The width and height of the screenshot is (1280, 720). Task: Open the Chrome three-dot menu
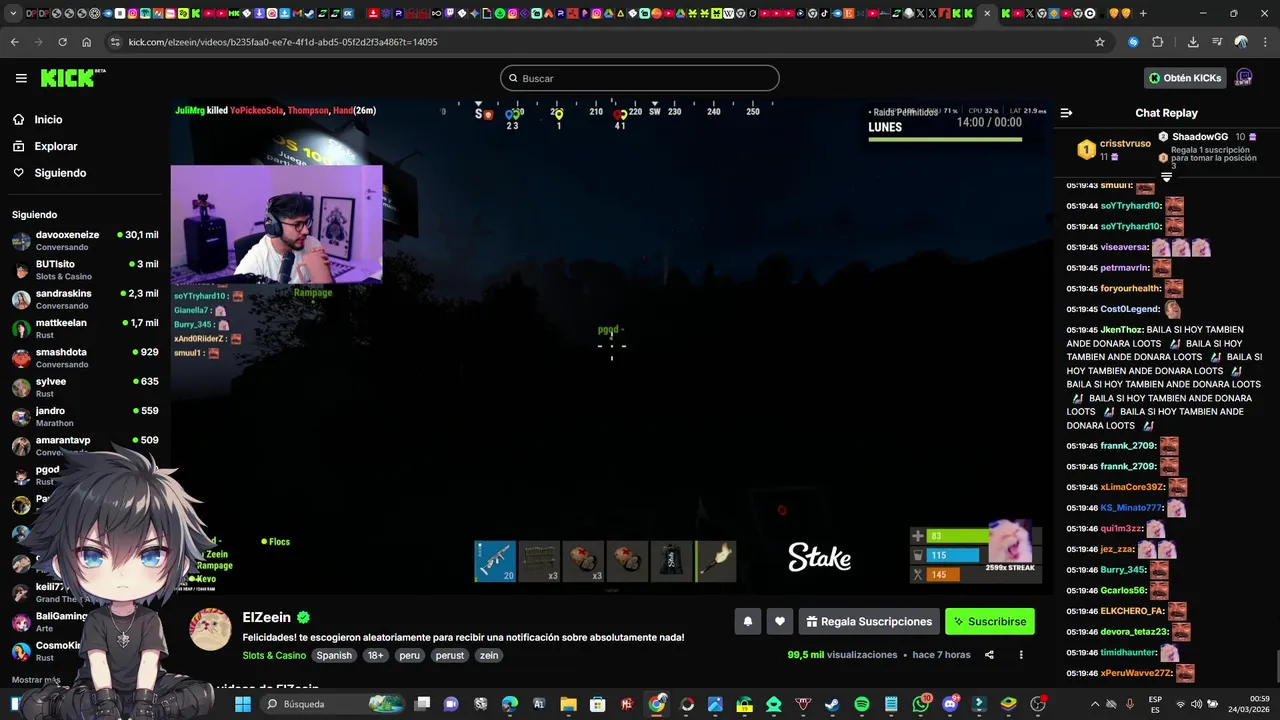tap(1265, 42)
